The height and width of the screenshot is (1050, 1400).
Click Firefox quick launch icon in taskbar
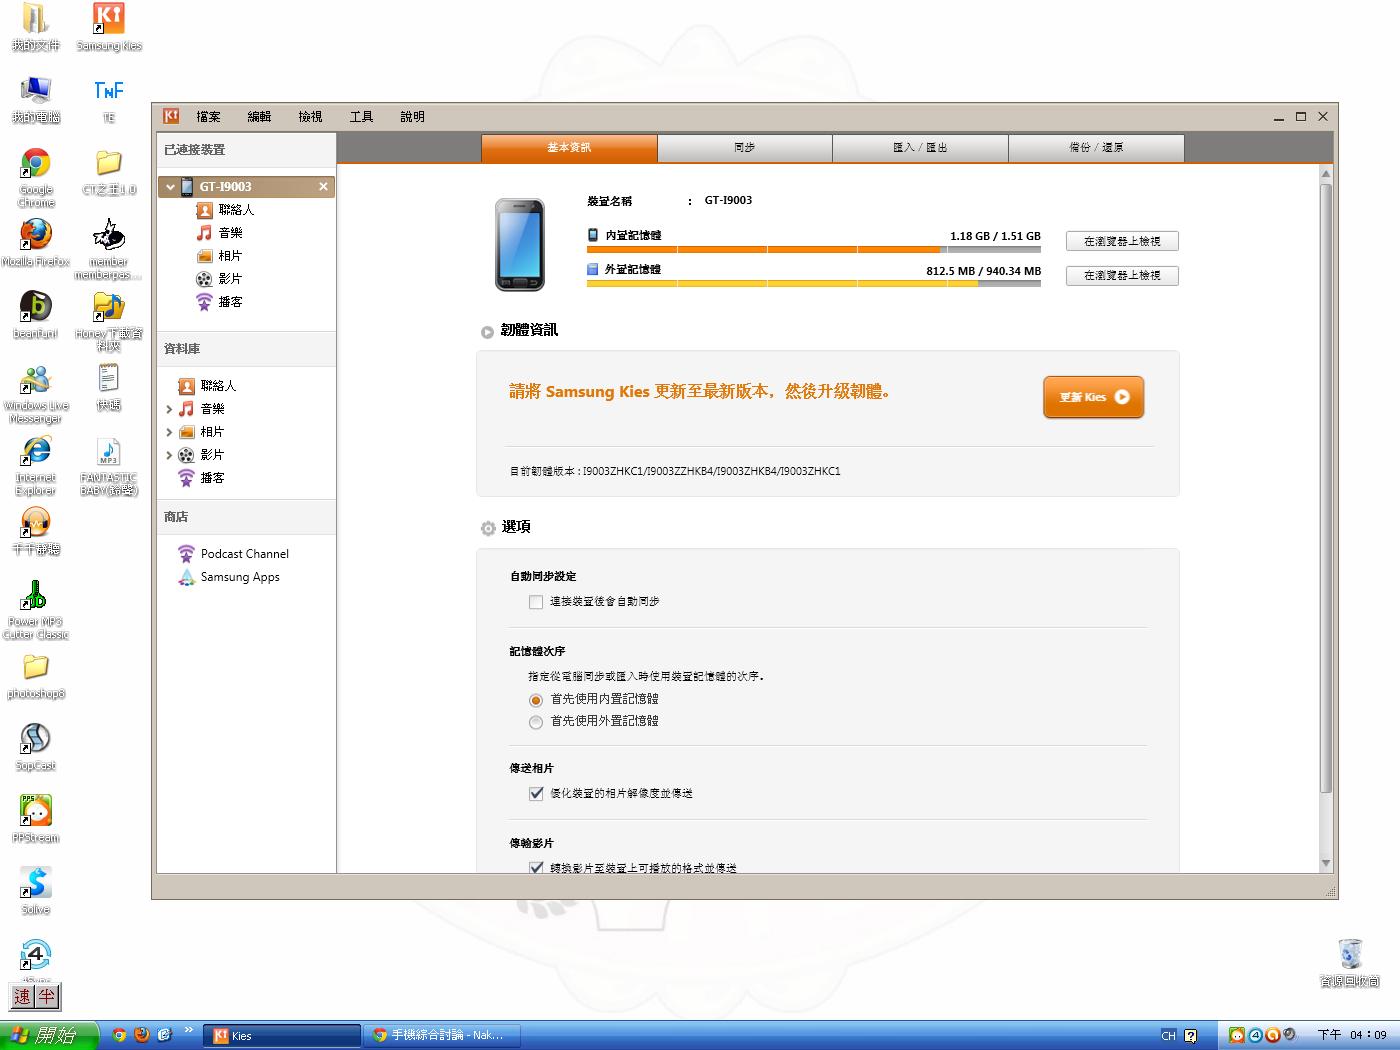[x=142, y=1035]
